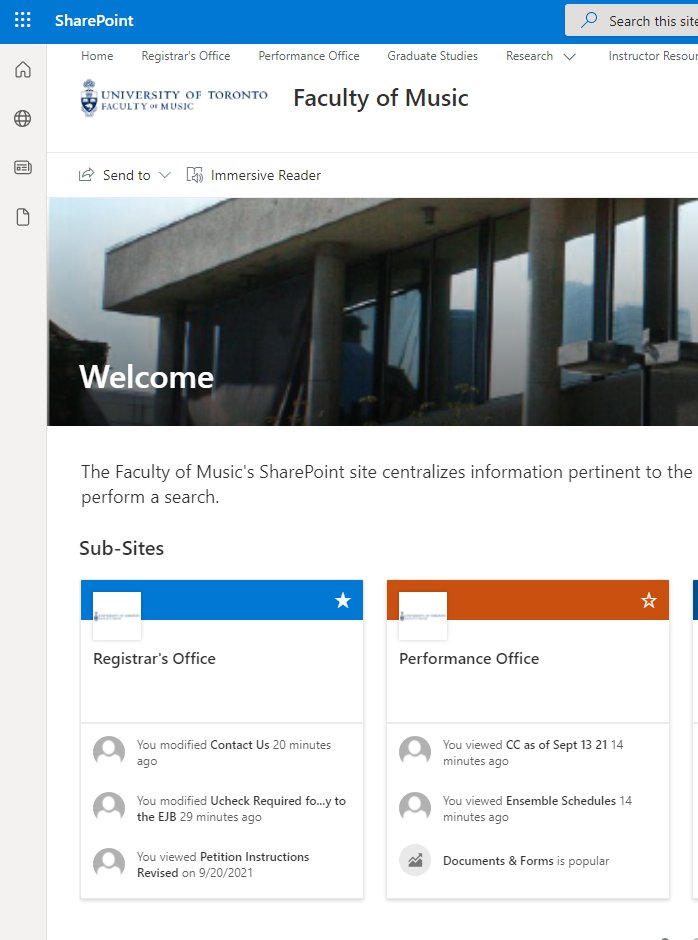
Task: Click the Sub-Sites section heading
Action: [x=122, y=548]
